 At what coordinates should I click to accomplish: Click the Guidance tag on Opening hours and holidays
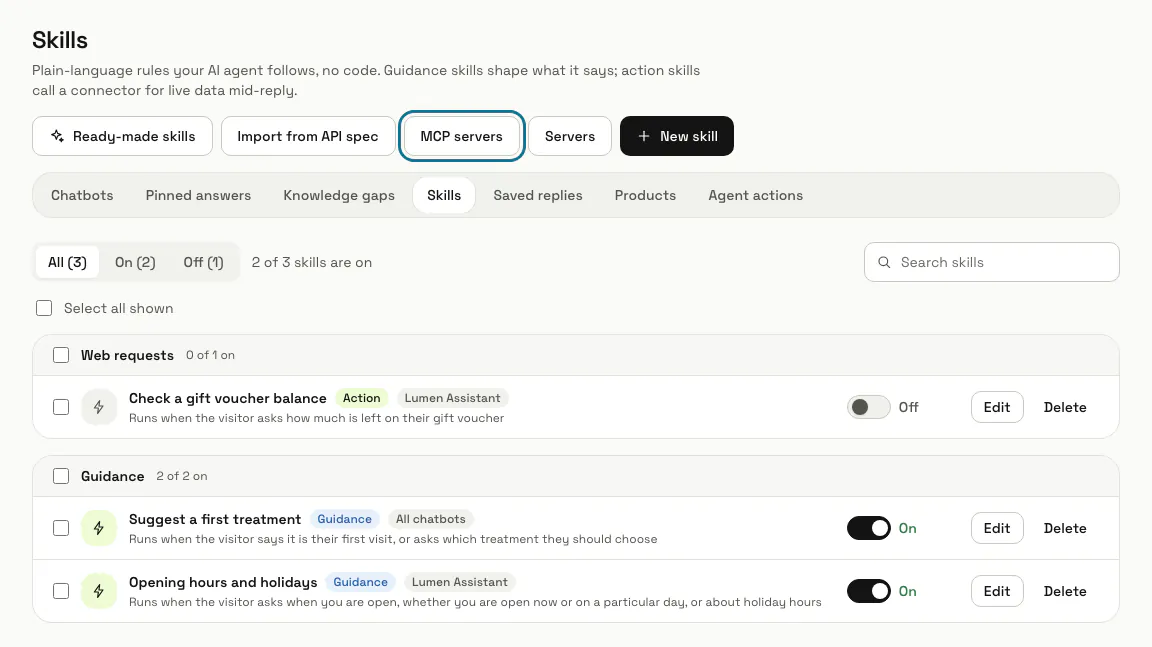360,582
